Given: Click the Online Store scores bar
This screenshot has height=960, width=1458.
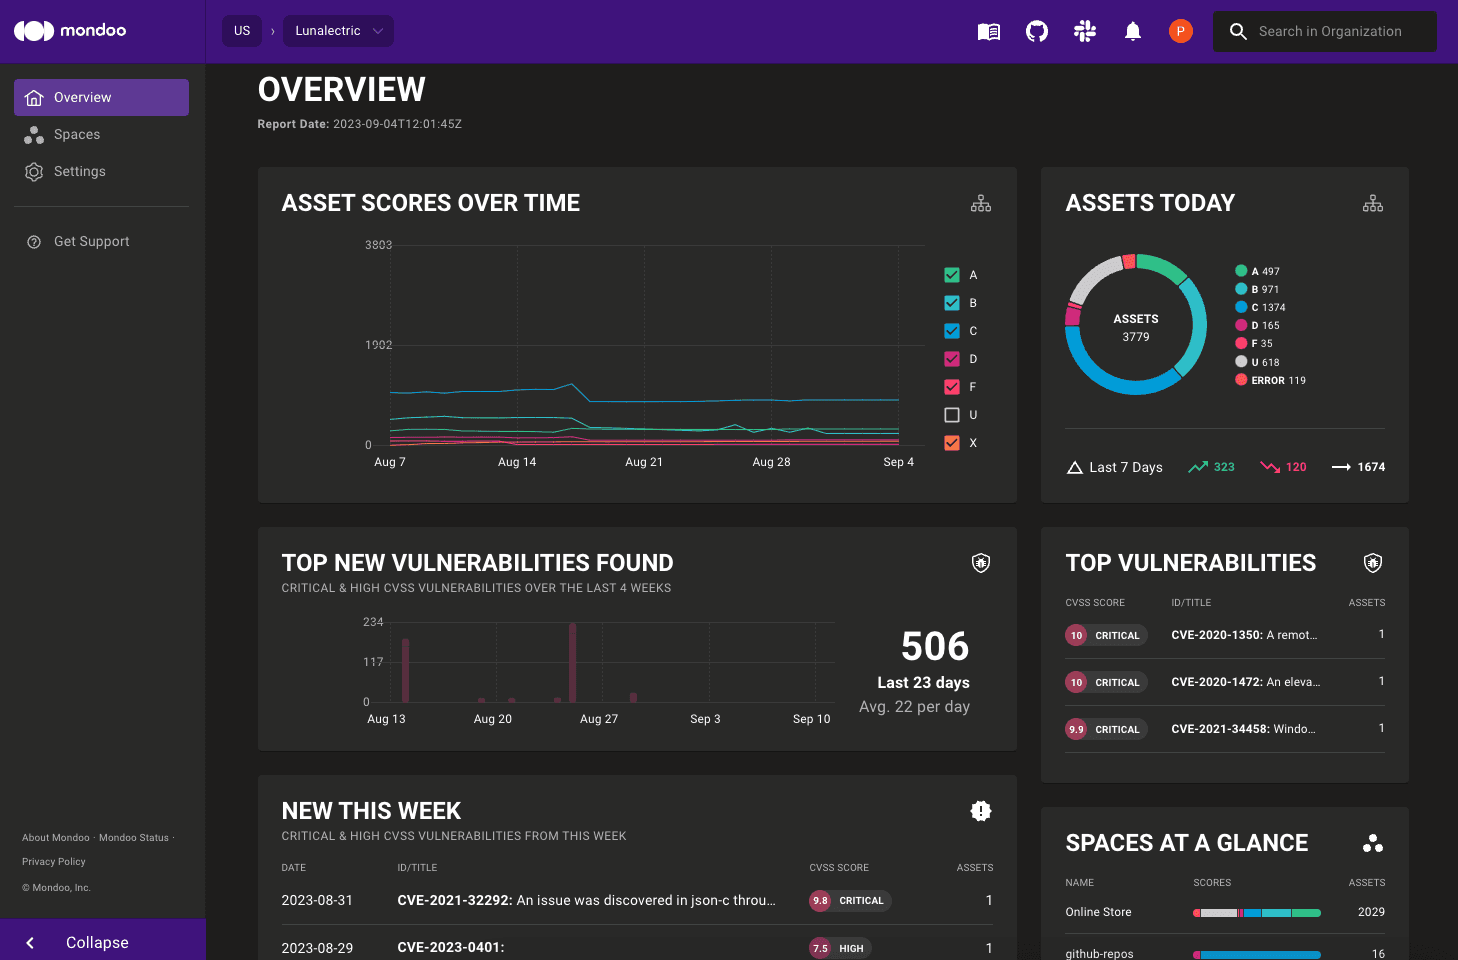Looking at the screenshot, I should point(1256,913).
